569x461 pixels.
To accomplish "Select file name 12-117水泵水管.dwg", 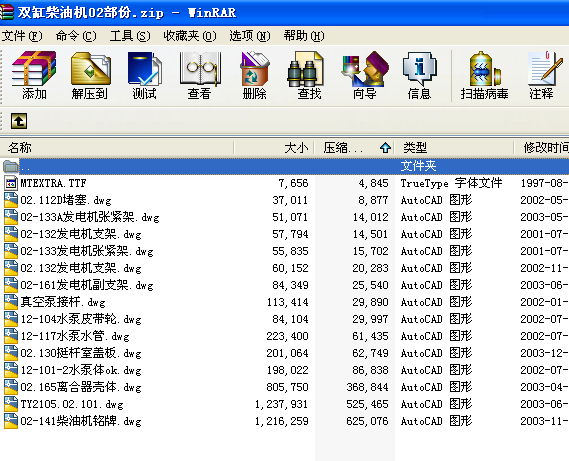I will (x=75, y=336).
